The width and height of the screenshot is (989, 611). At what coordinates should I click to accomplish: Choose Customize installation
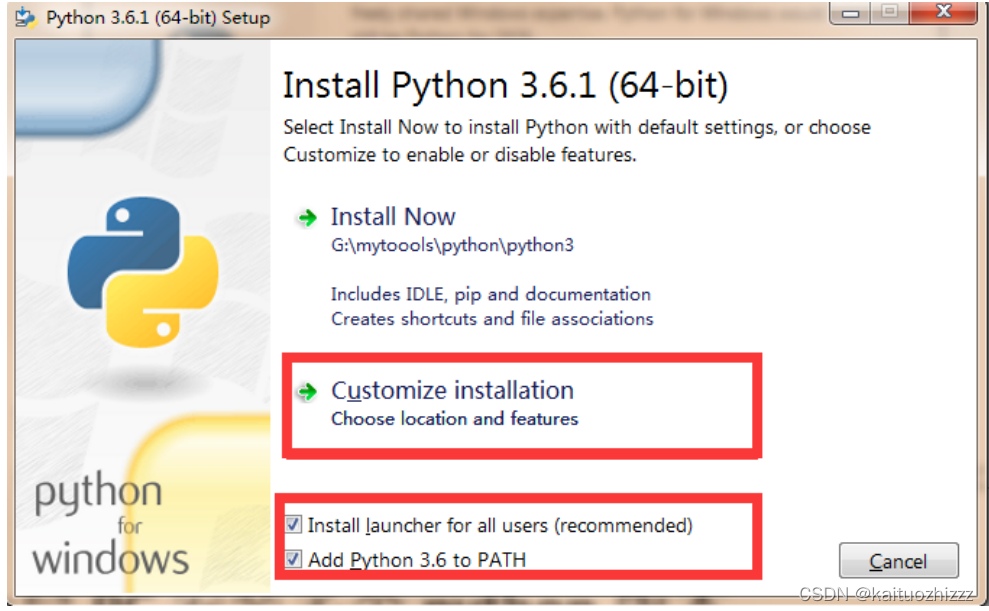click(x=452, y=390)
